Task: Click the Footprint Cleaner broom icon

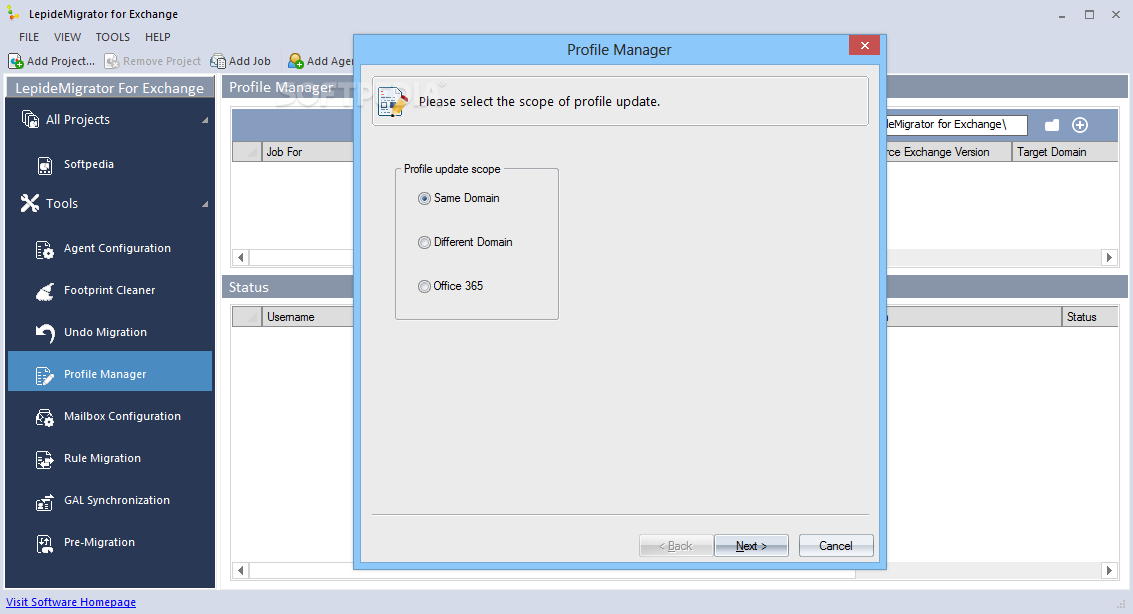Action: [45, 292]
